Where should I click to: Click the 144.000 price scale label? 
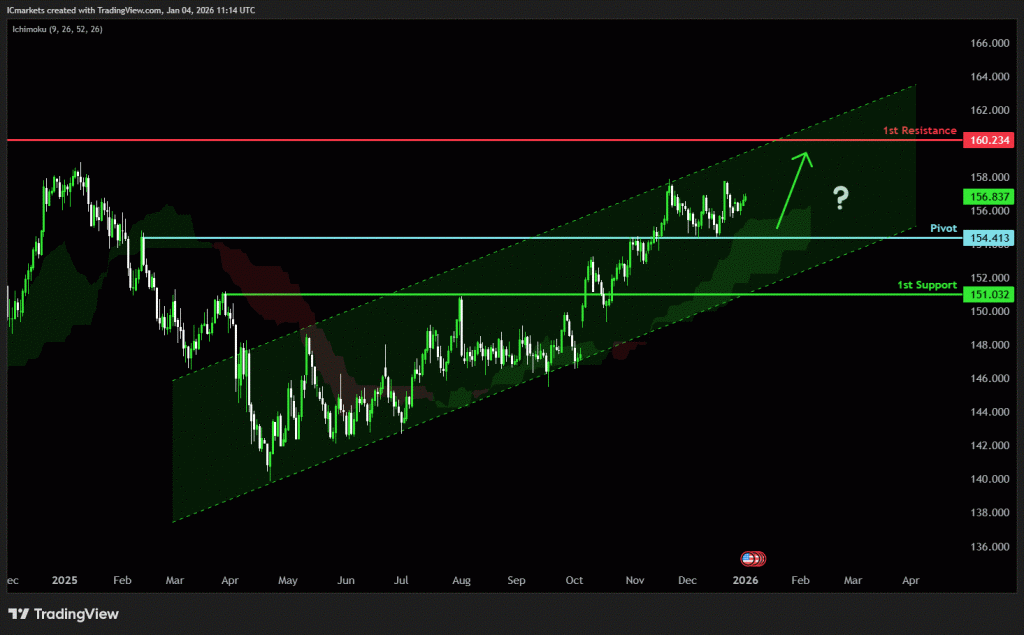point(988,412)
